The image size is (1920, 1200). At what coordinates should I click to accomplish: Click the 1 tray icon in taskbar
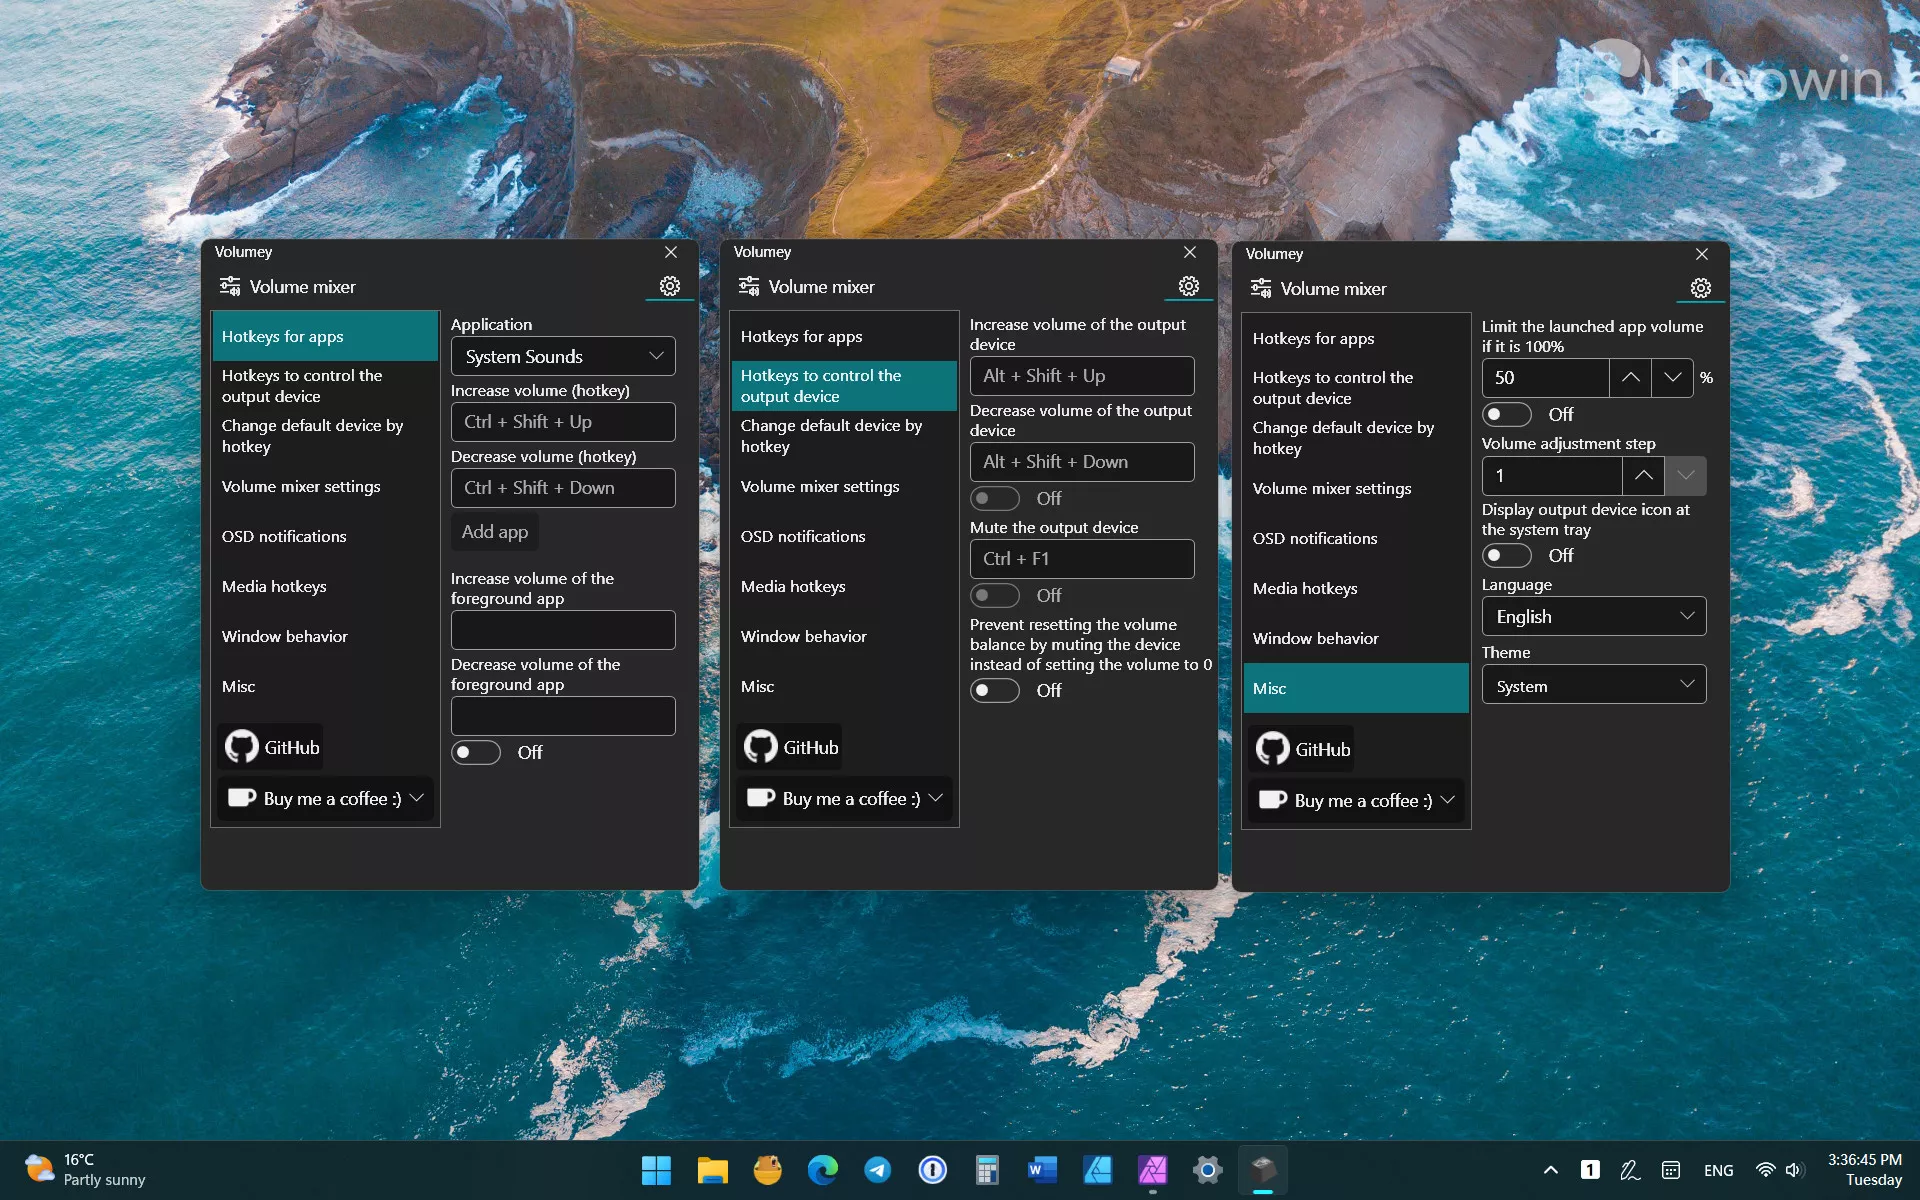(x=1590, y=1169)
